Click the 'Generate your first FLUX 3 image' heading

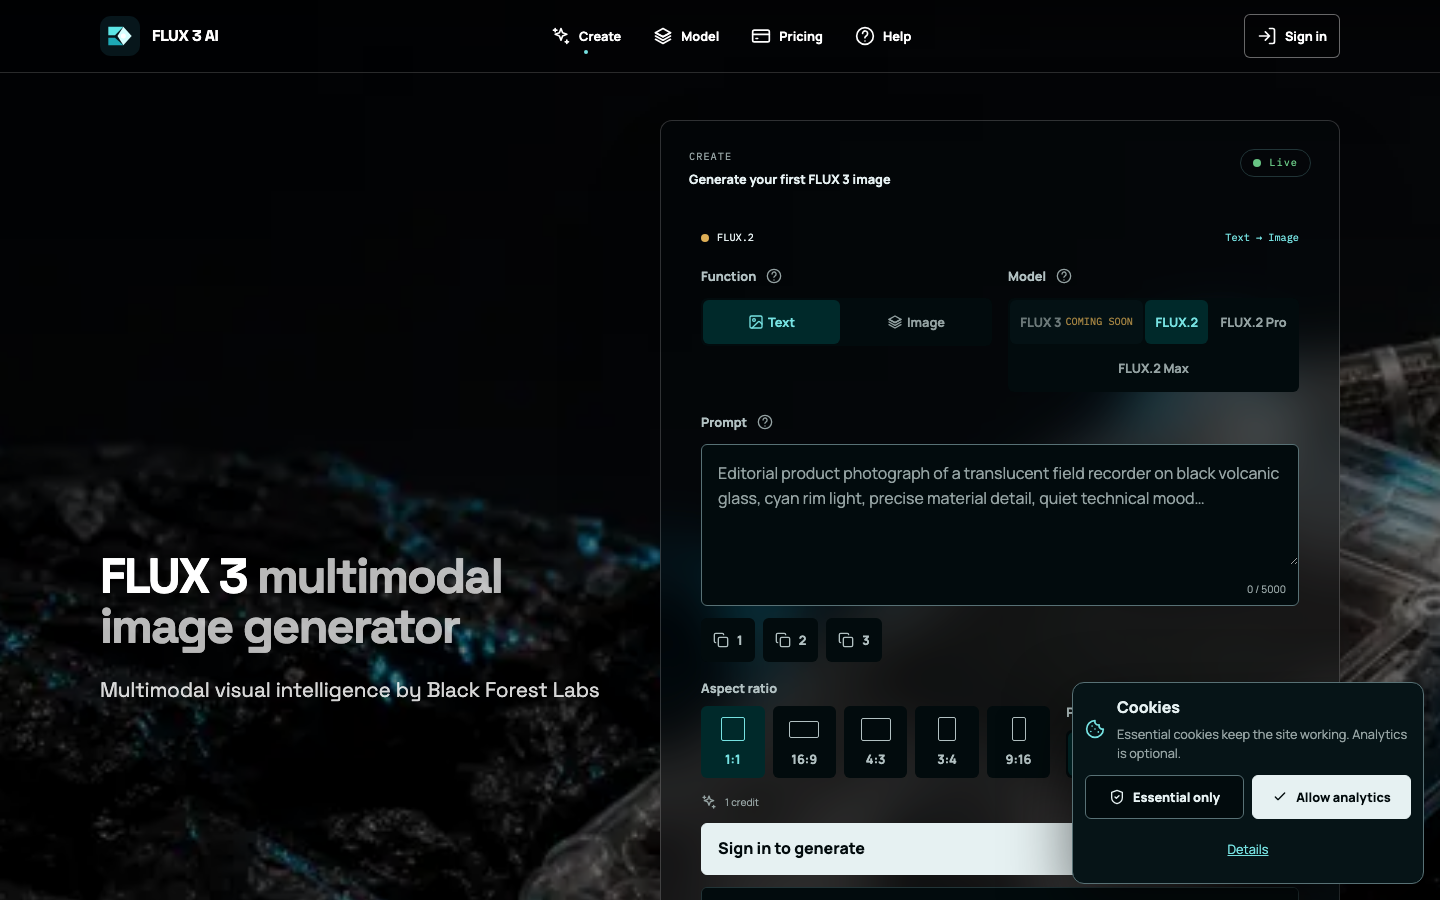(789, 180)
